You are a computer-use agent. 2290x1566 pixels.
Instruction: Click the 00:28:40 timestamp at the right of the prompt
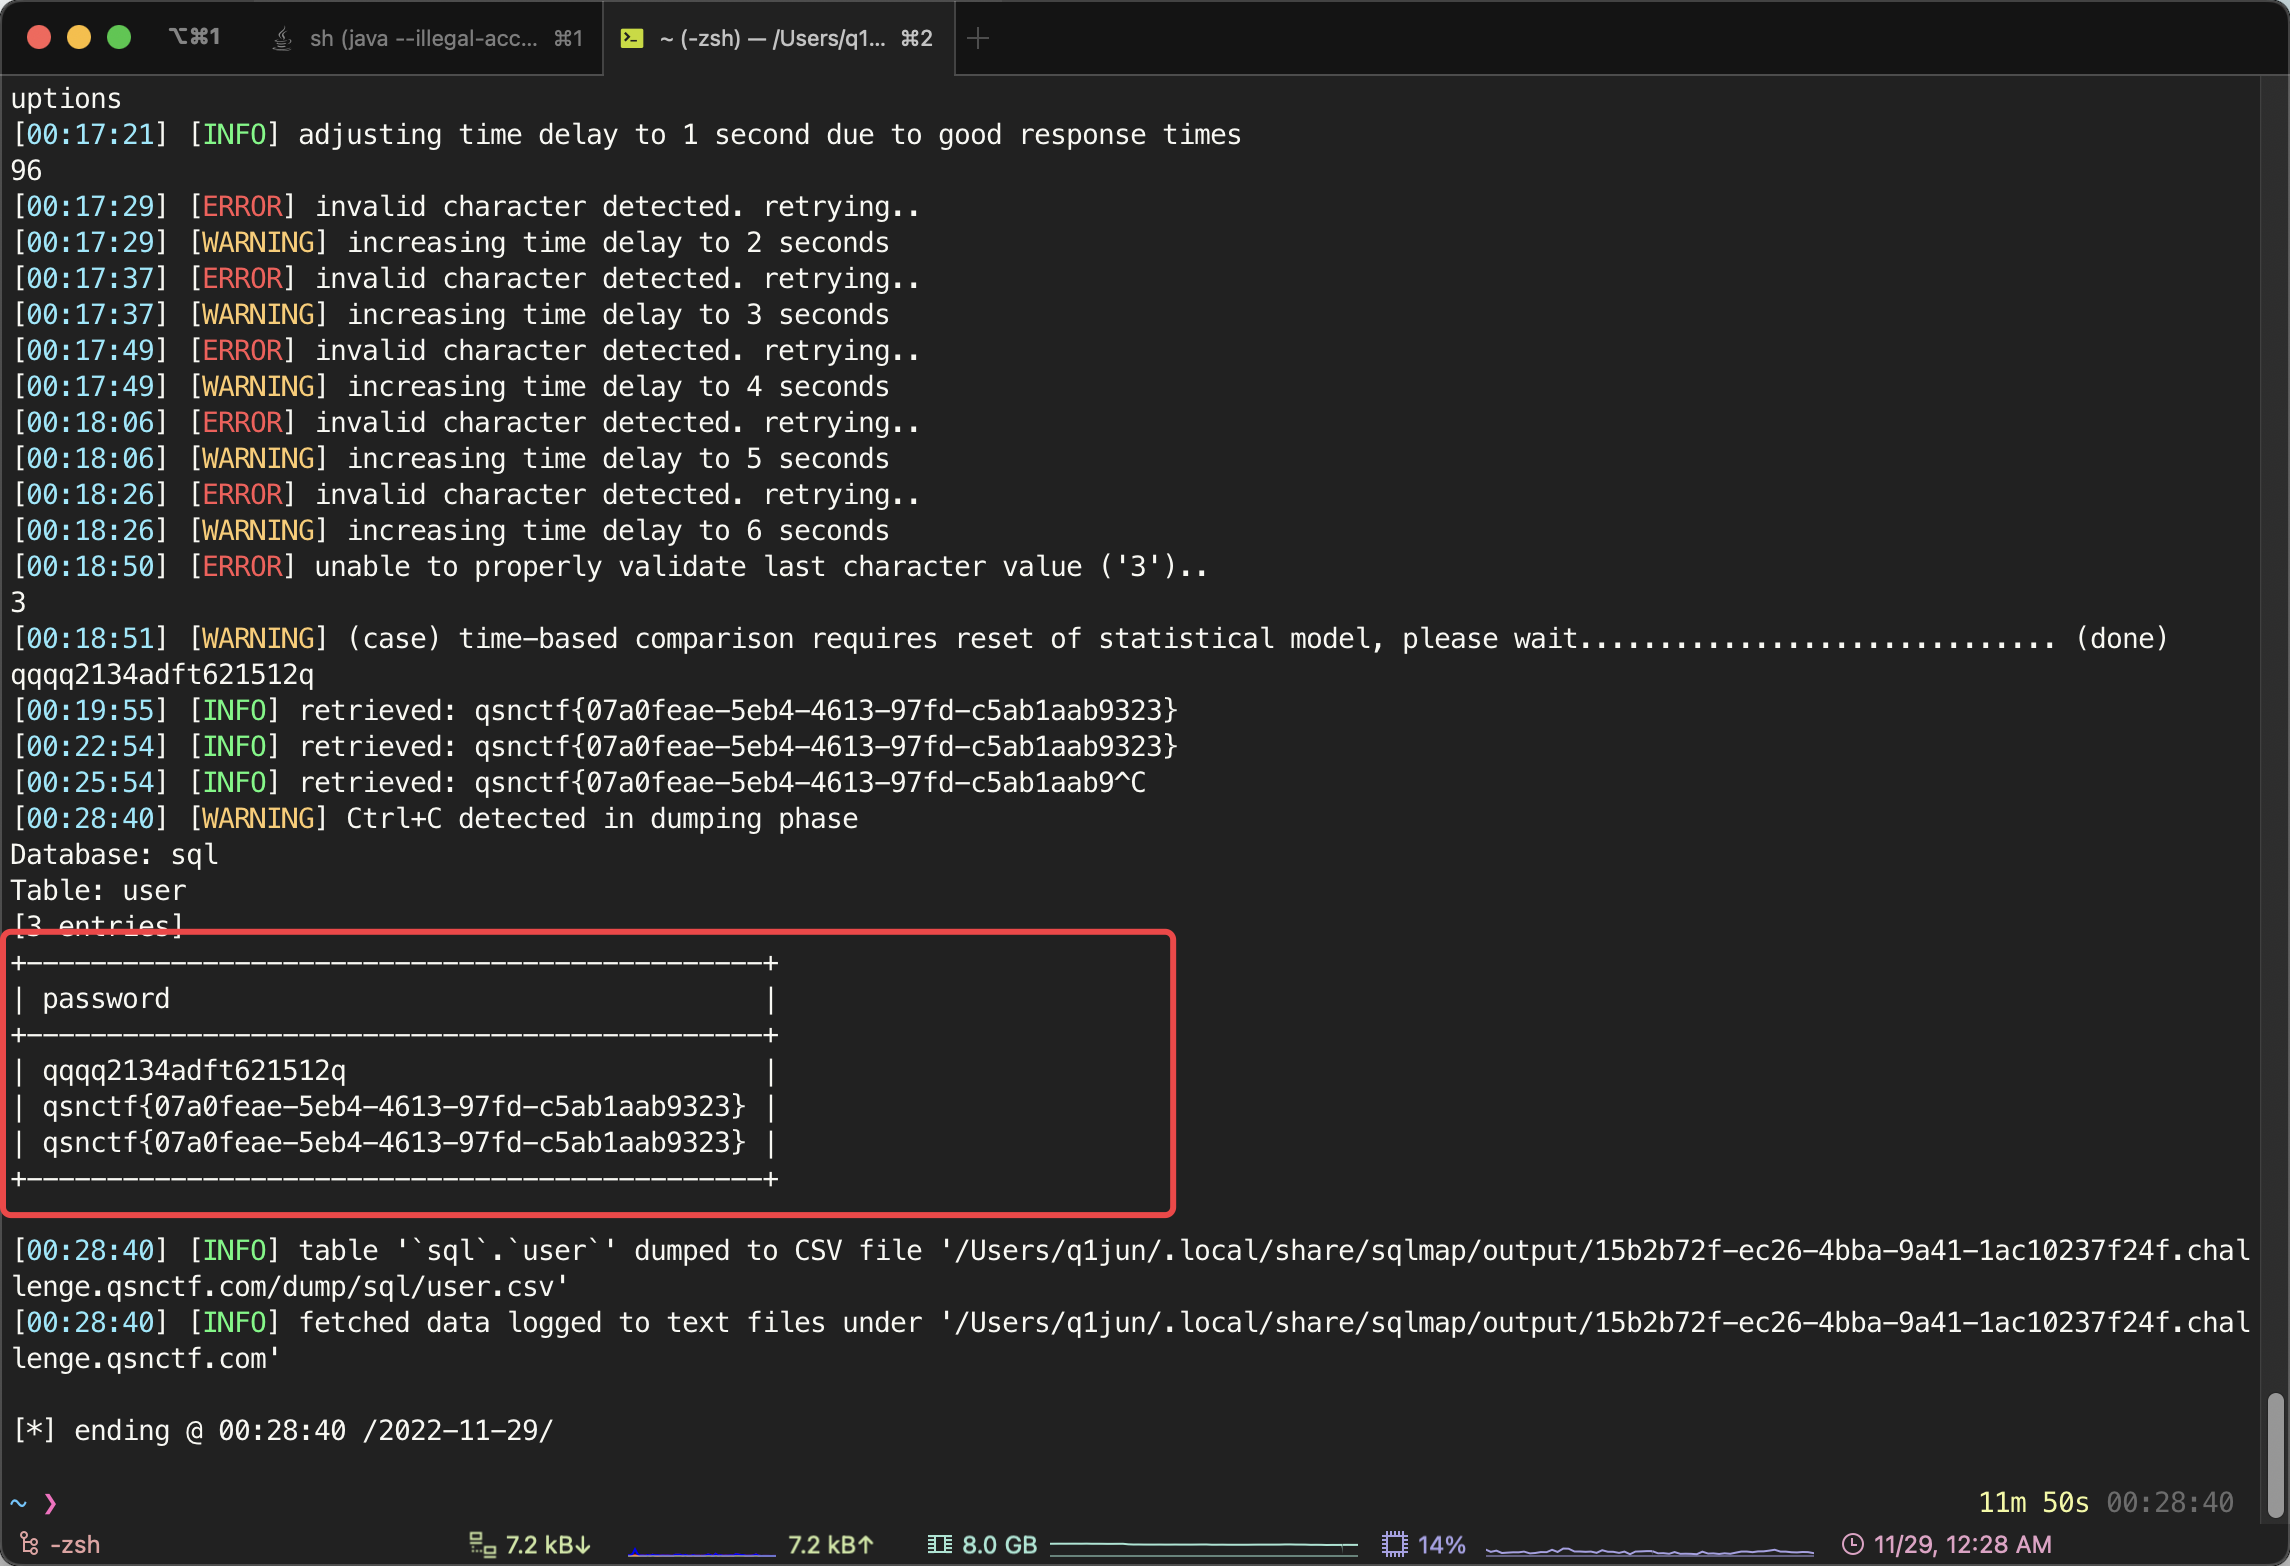click(x=2169, y=1502)
